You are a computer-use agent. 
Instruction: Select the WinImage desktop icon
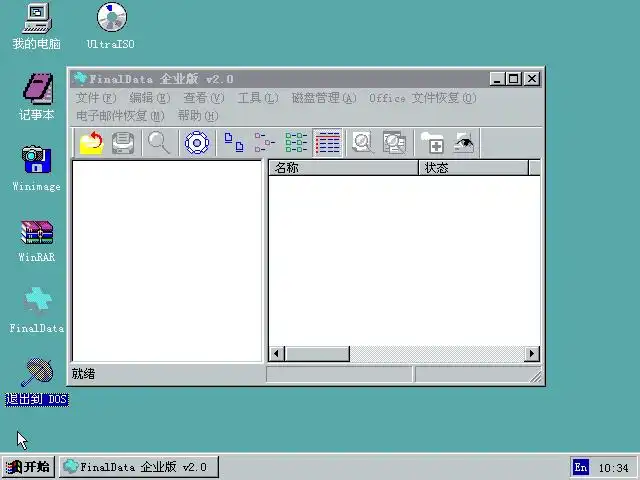click(36, 169)
